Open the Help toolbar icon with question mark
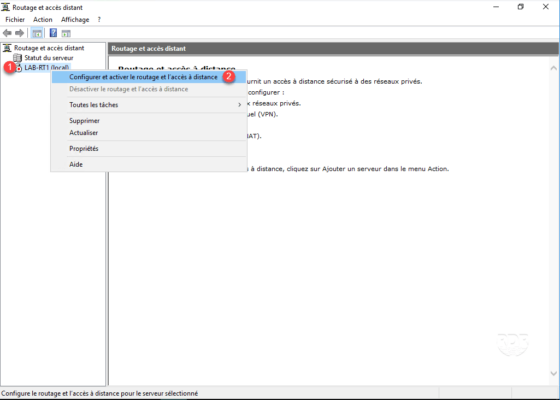Viewport: 560px width, 400px height. tap(53, 33)
